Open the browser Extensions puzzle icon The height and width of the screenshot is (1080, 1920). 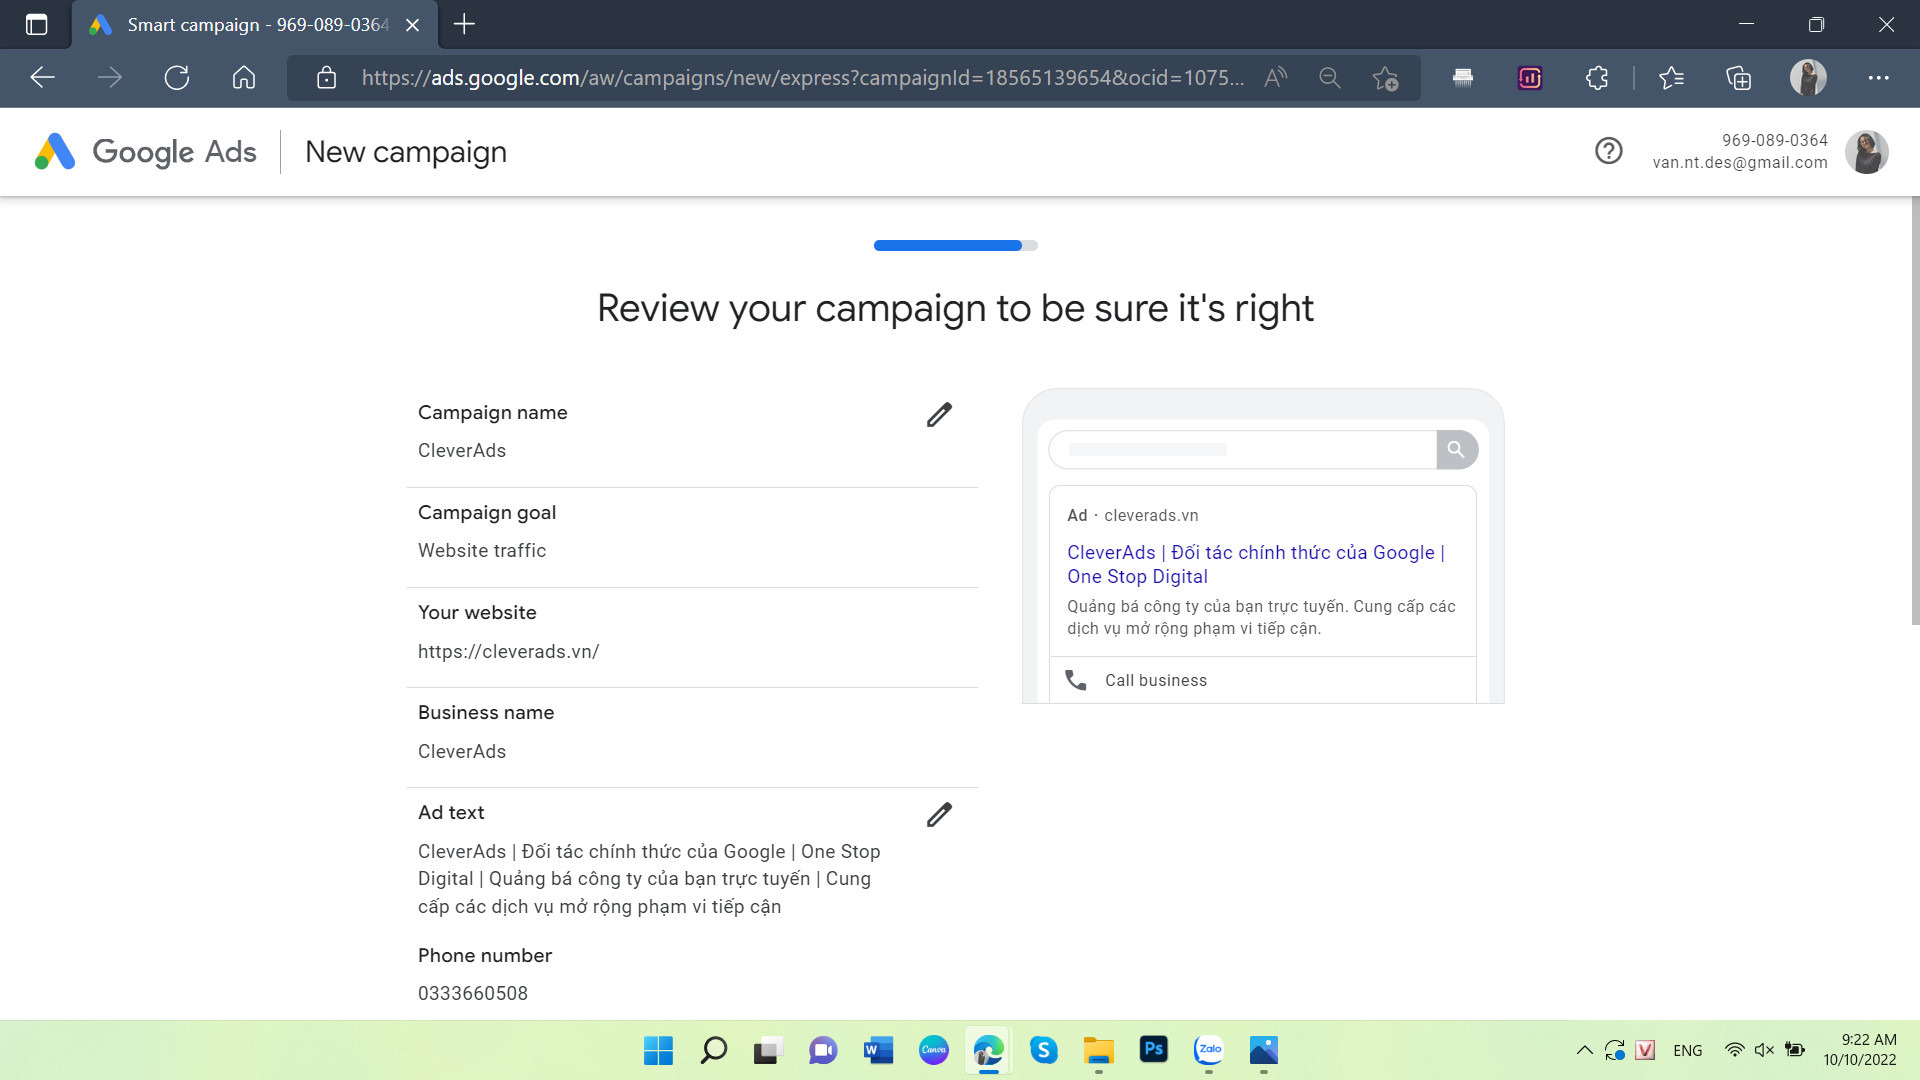(1597, 78)
